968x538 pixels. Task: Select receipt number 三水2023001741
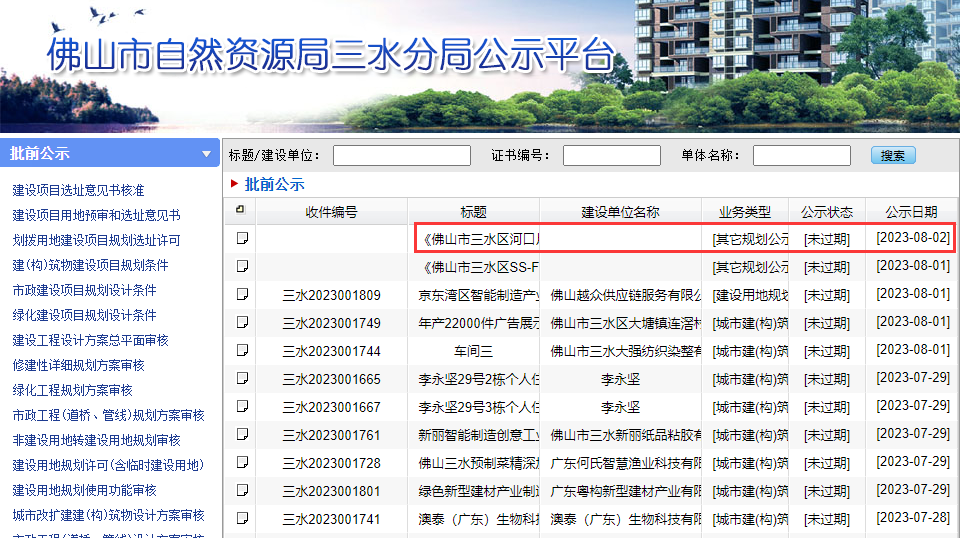pos(332,519)
